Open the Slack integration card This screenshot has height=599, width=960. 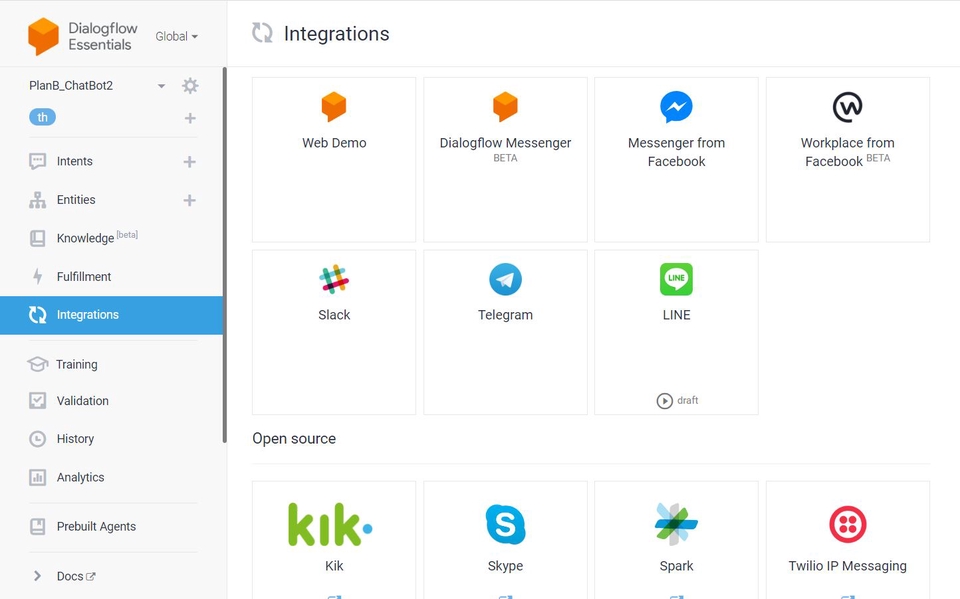[334, 333]
